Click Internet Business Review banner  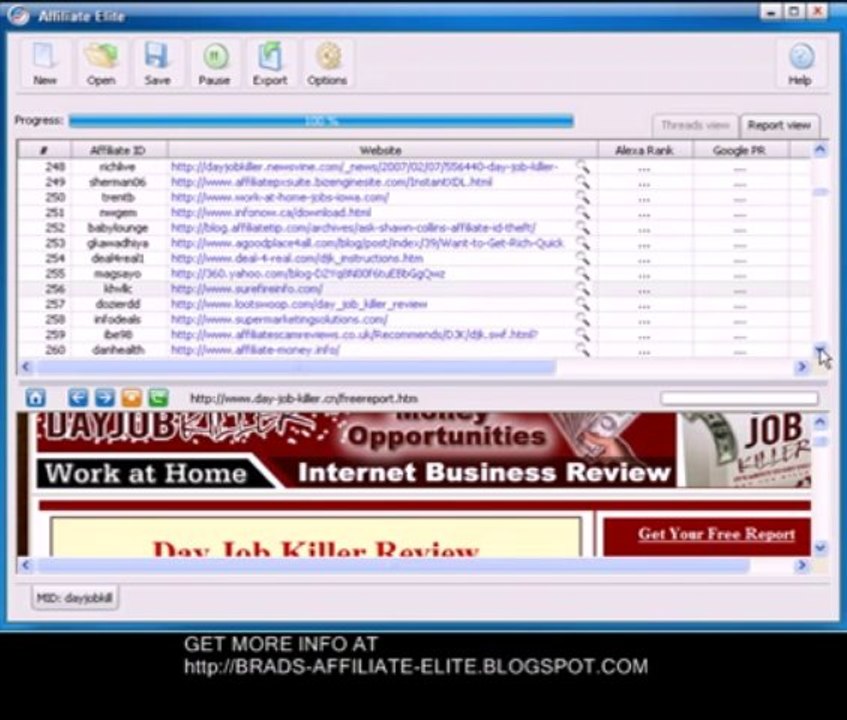coord(484,473)
